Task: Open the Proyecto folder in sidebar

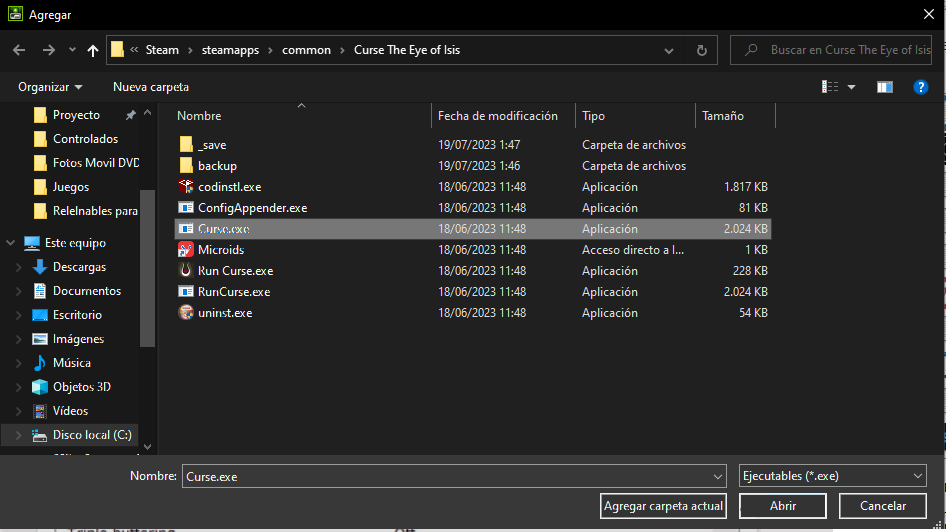Action: (x=76, y=115)
